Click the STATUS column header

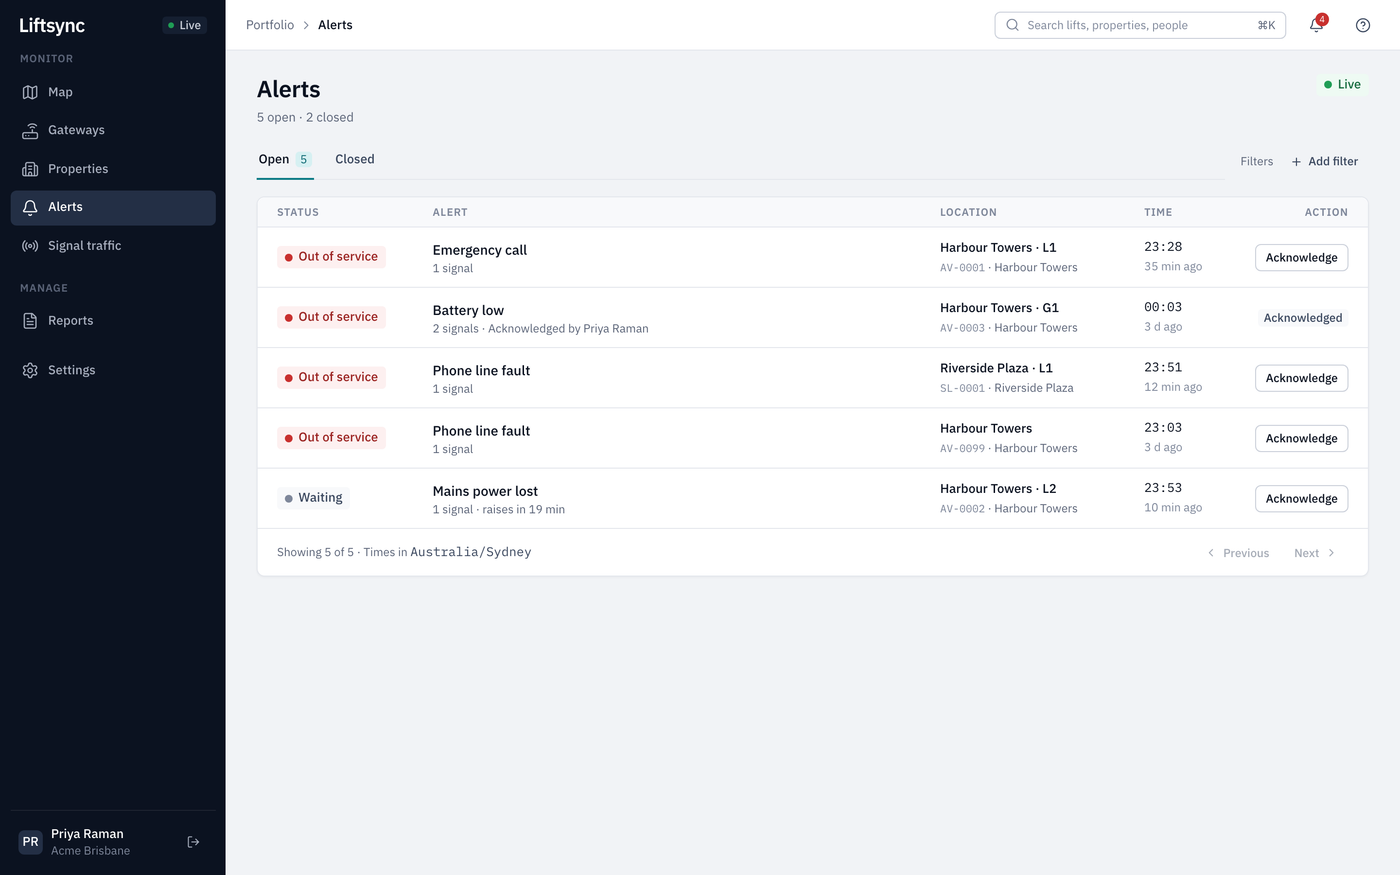(298, 212)
